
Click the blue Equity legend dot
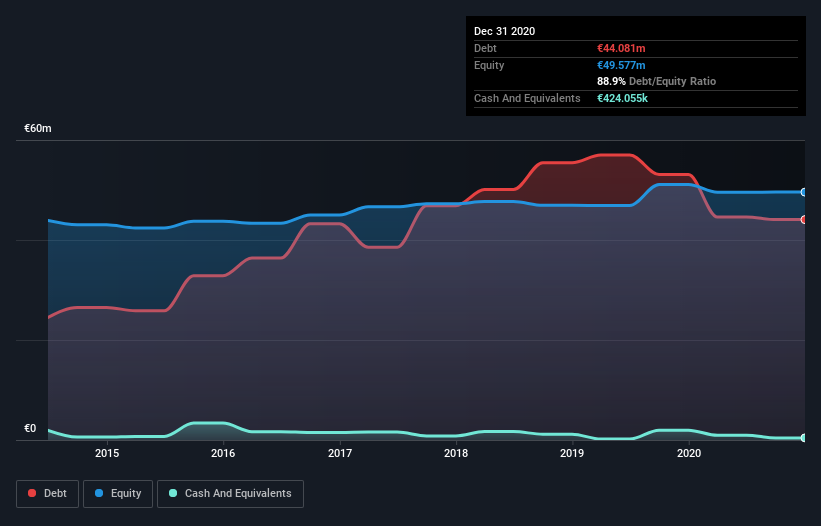click(x=99, y=493)
